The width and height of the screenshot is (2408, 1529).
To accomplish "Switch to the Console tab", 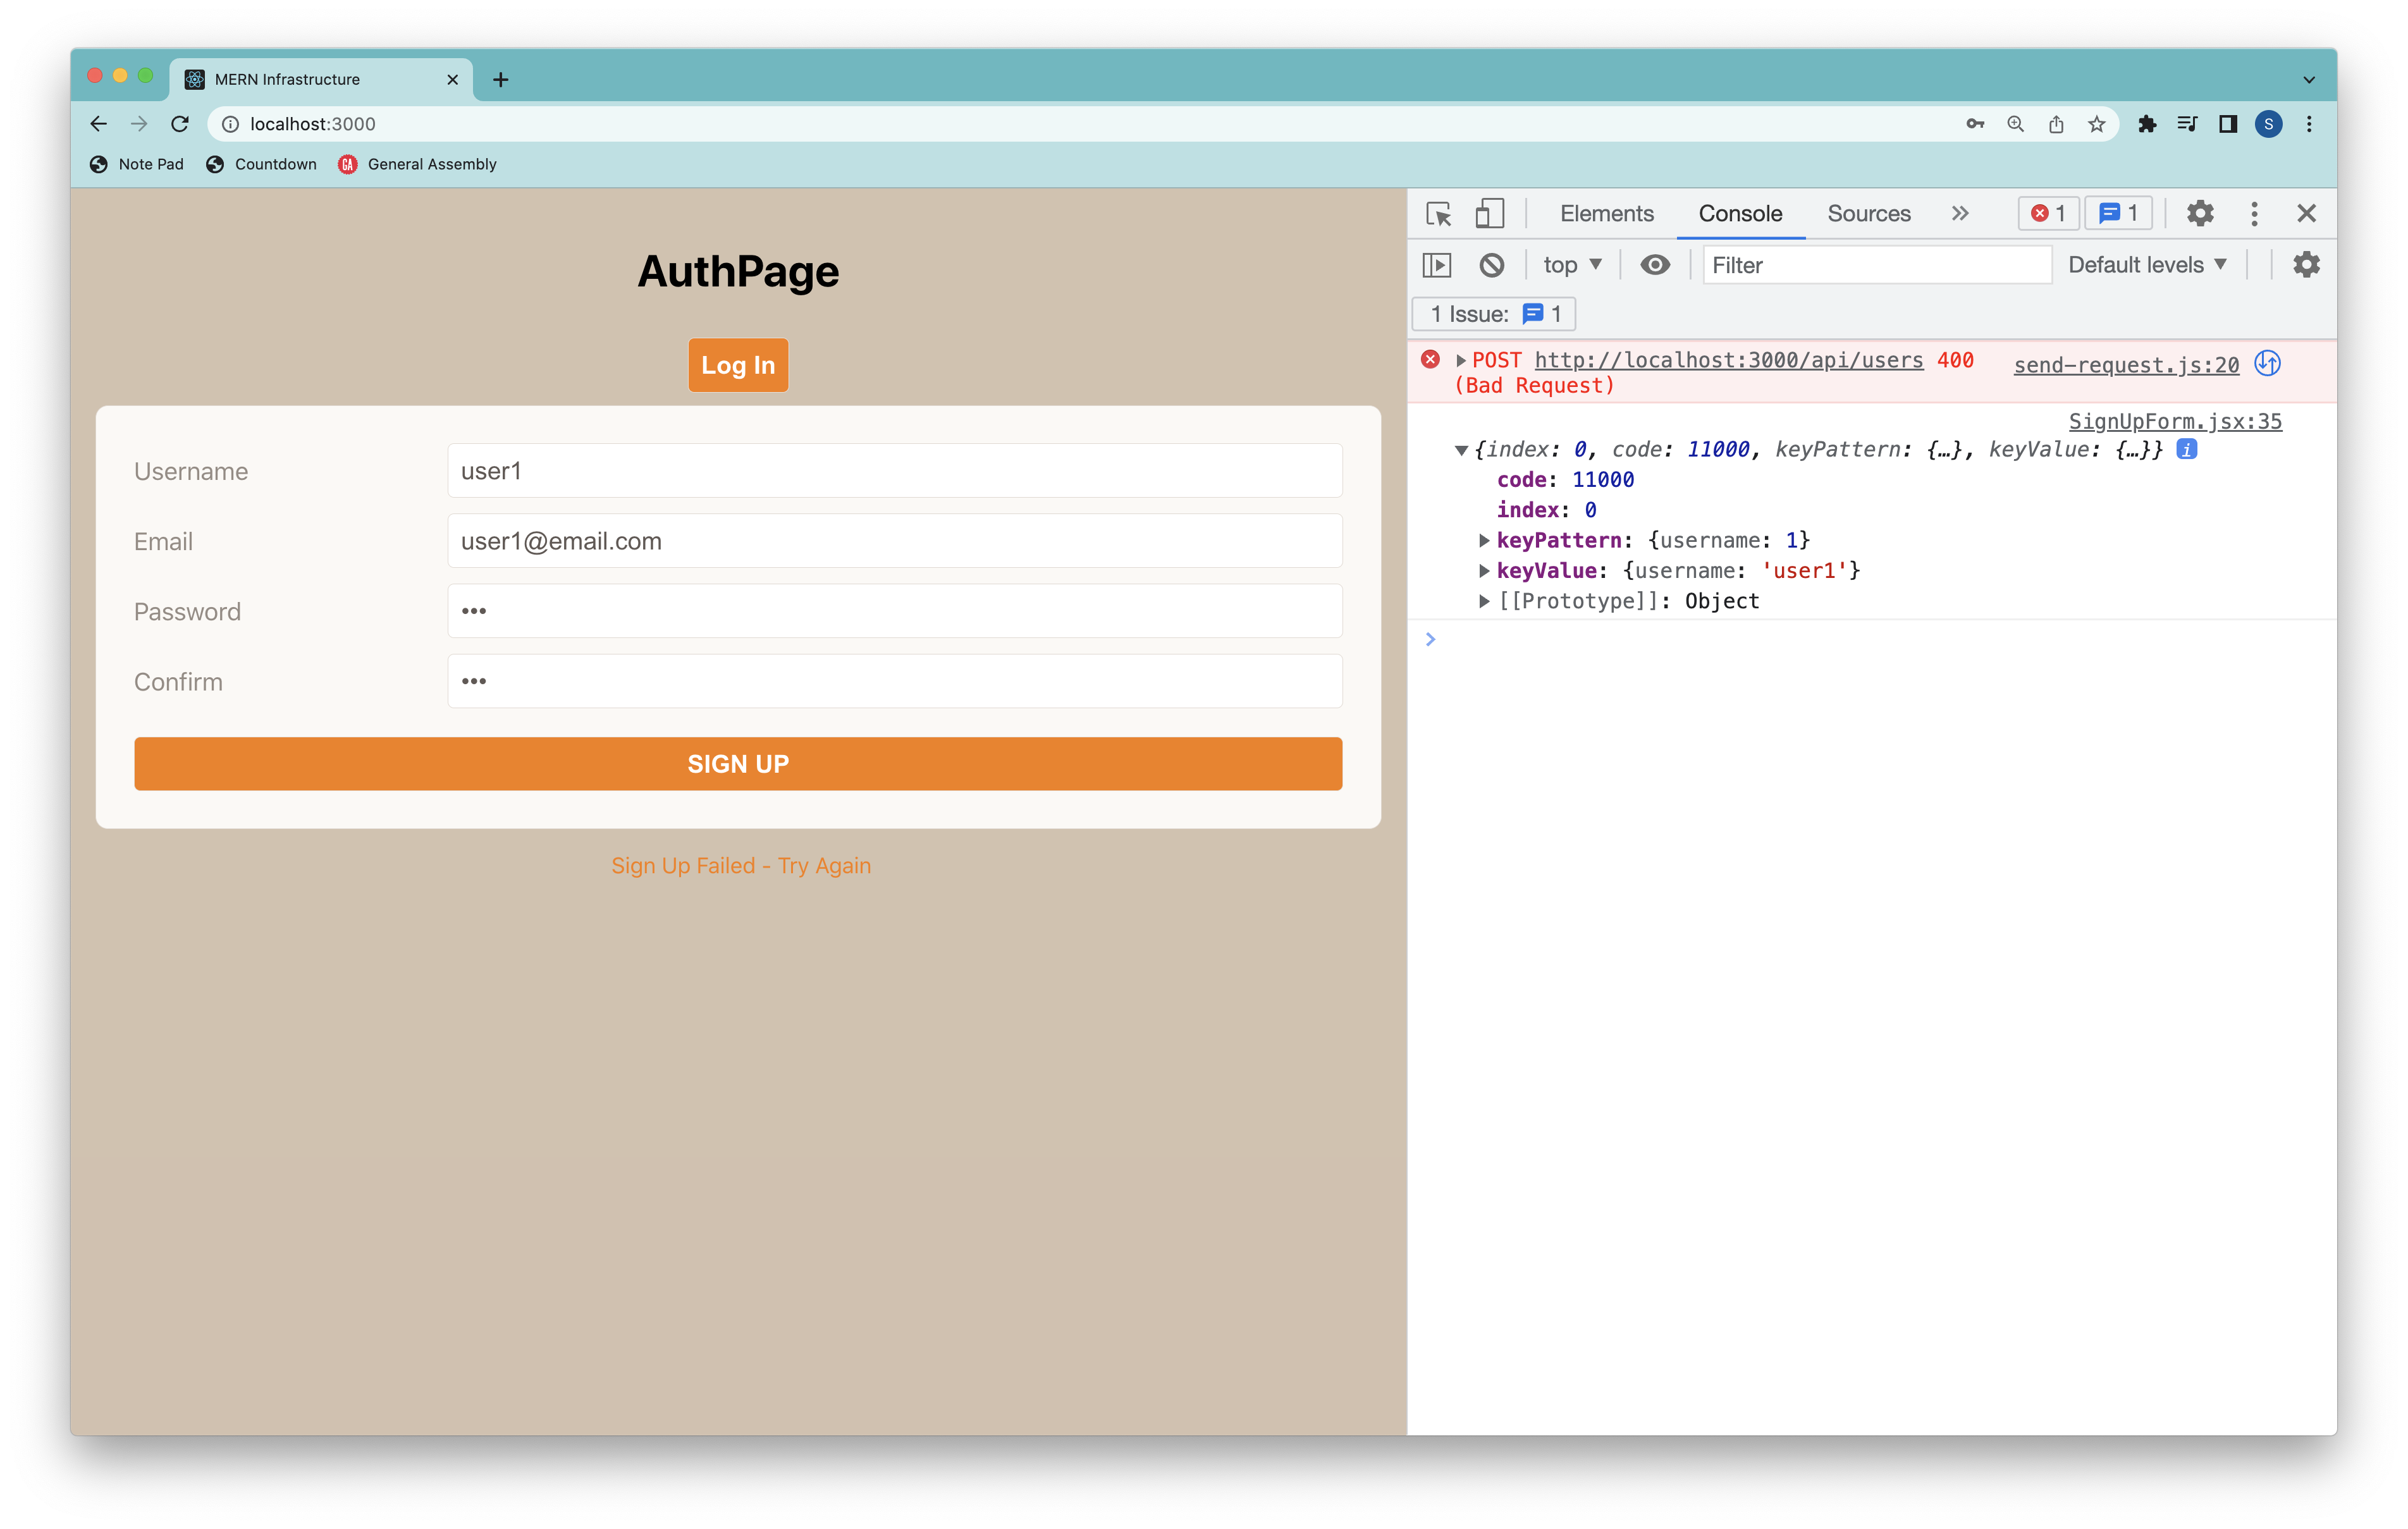I will pos(1740,214).
